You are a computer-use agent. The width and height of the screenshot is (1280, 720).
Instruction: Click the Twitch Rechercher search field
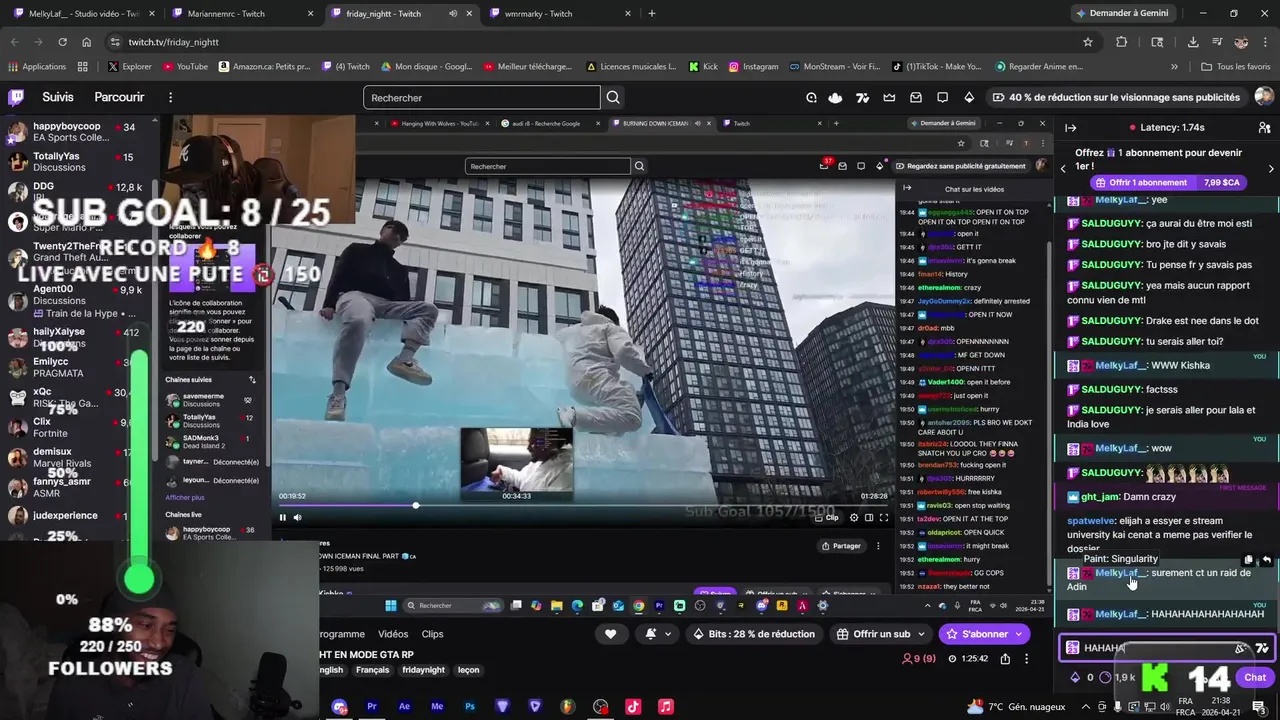click(x=482, y=97)
